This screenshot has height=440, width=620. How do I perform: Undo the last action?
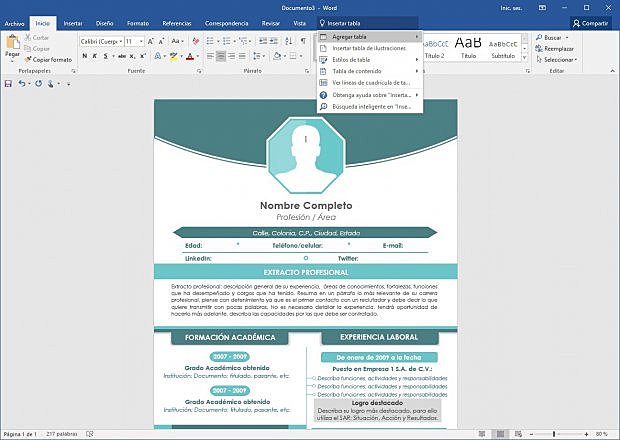click(22, 83)
